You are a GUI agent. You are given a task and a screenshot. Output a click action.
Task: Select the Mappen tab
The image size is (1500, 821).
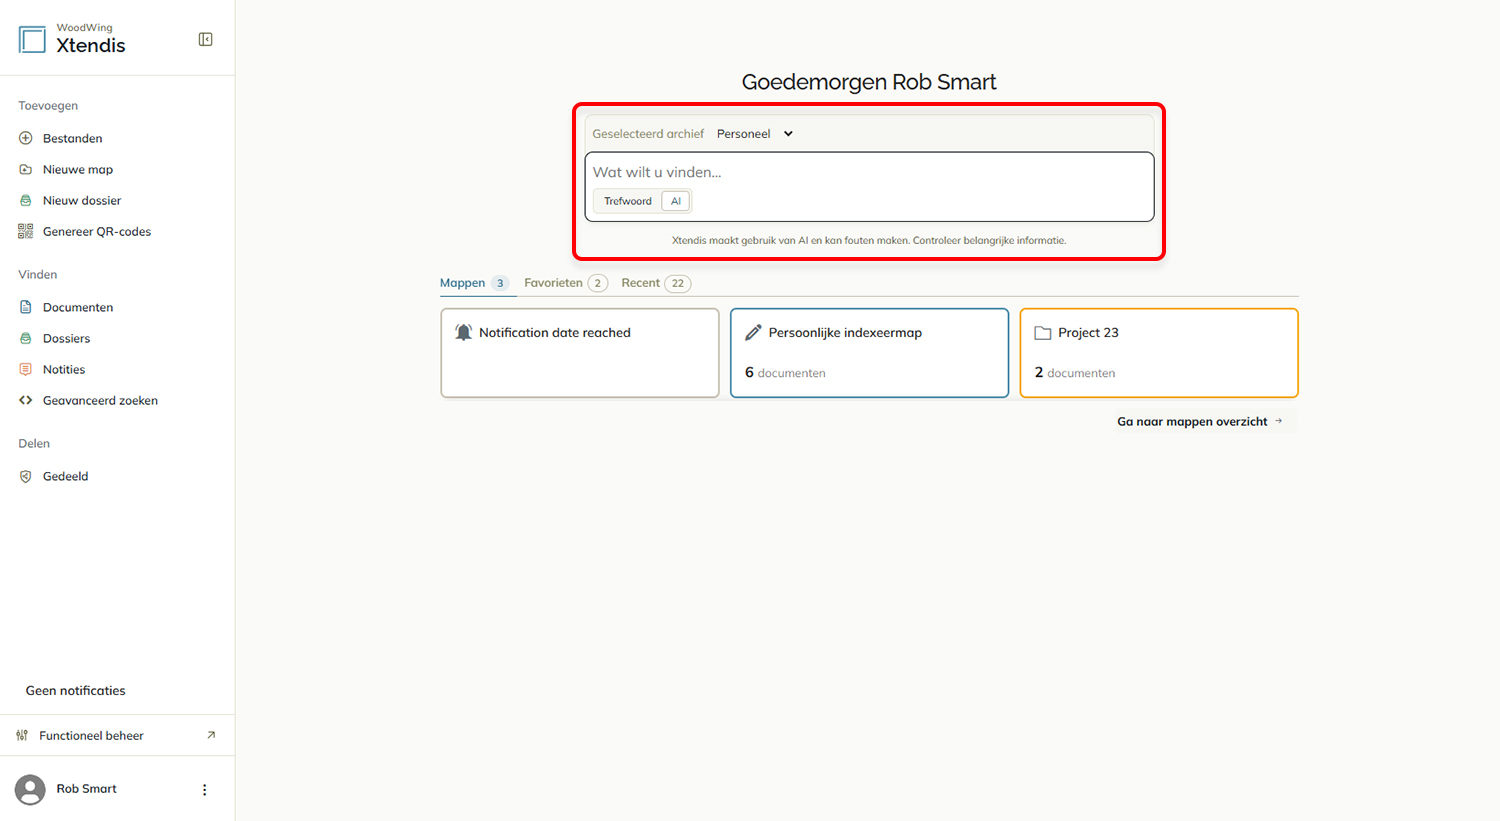[x=475, y=283]
